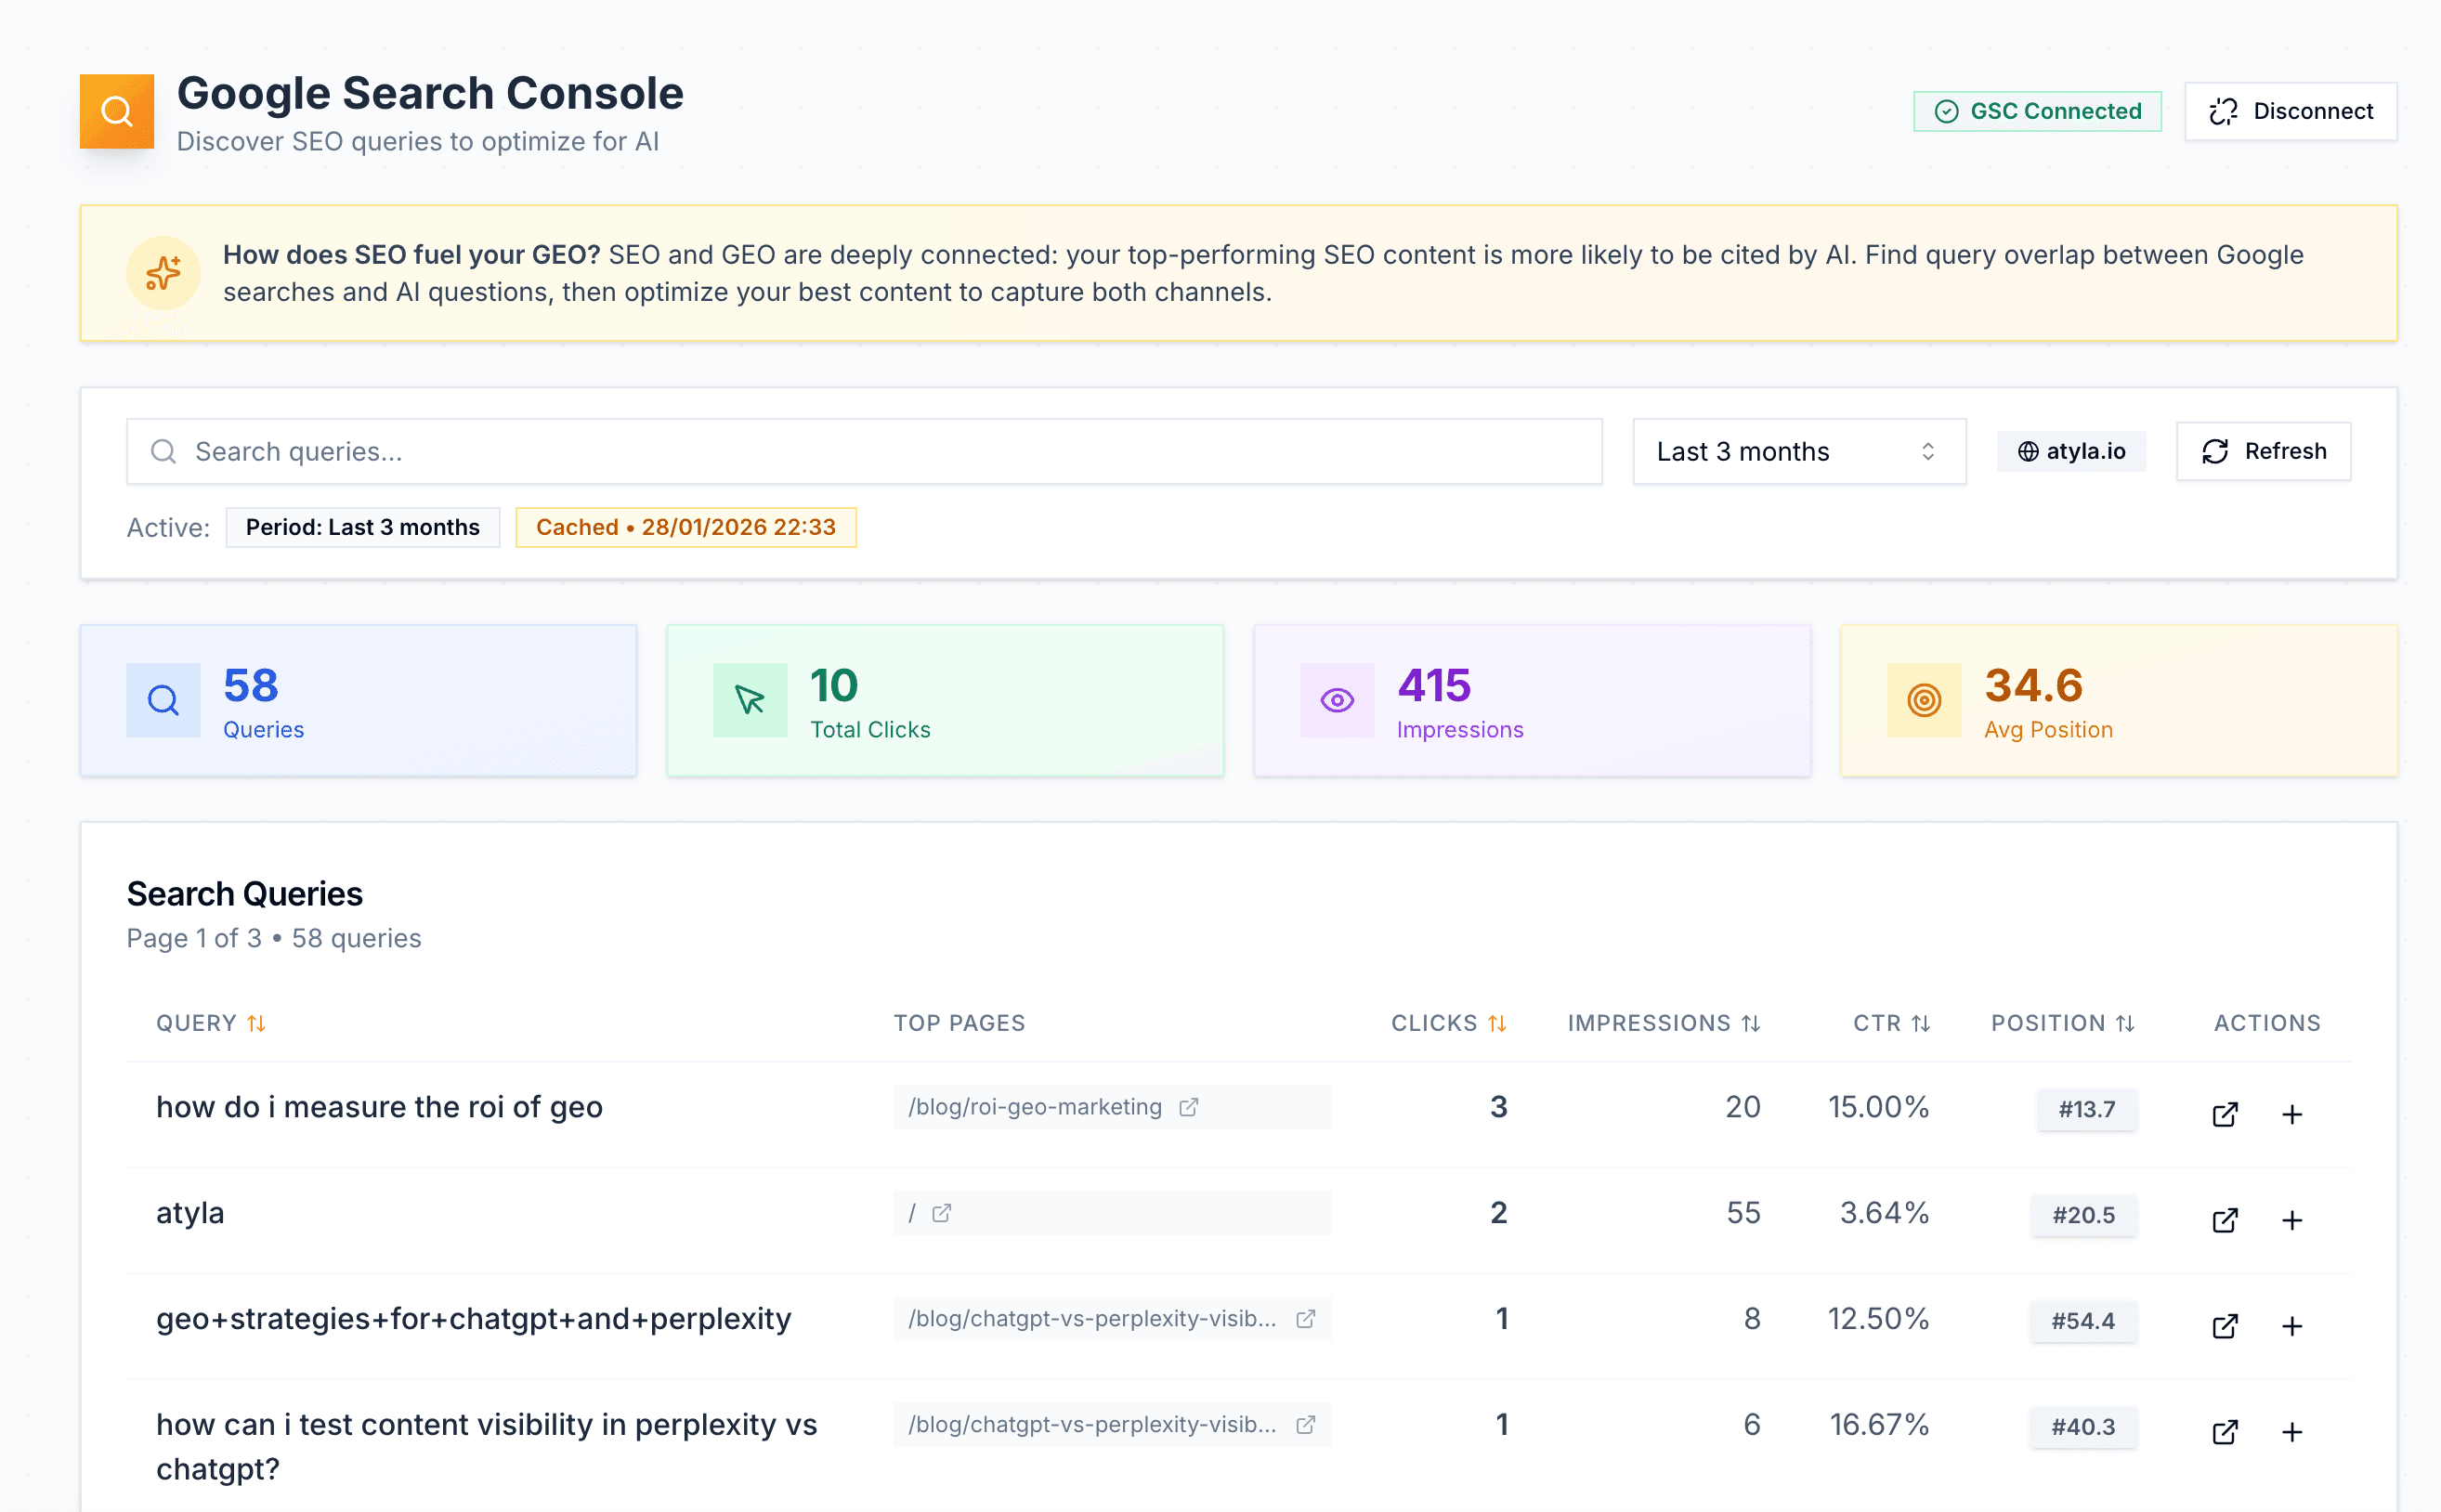Open root page link icon in atyla row
The width and height of the screenshot is (2441, 1512).
click(941, 1213)
